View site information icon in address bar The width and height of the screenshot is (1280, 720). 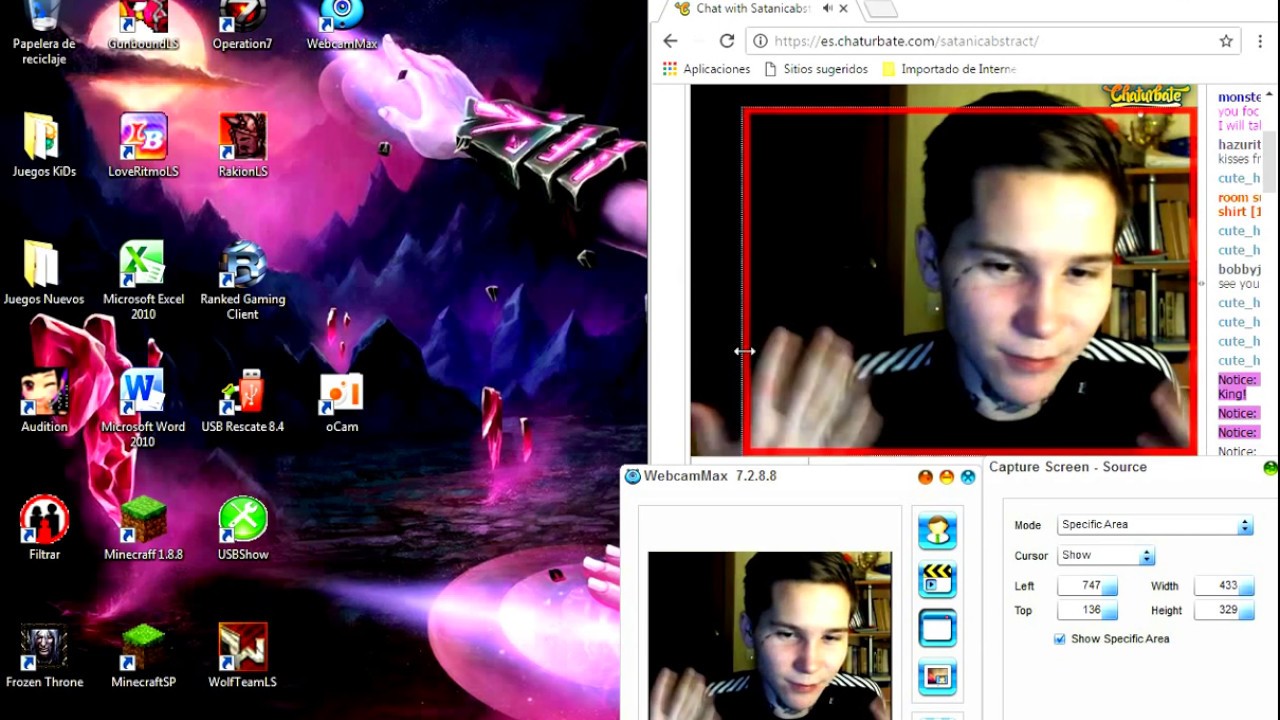760,41
